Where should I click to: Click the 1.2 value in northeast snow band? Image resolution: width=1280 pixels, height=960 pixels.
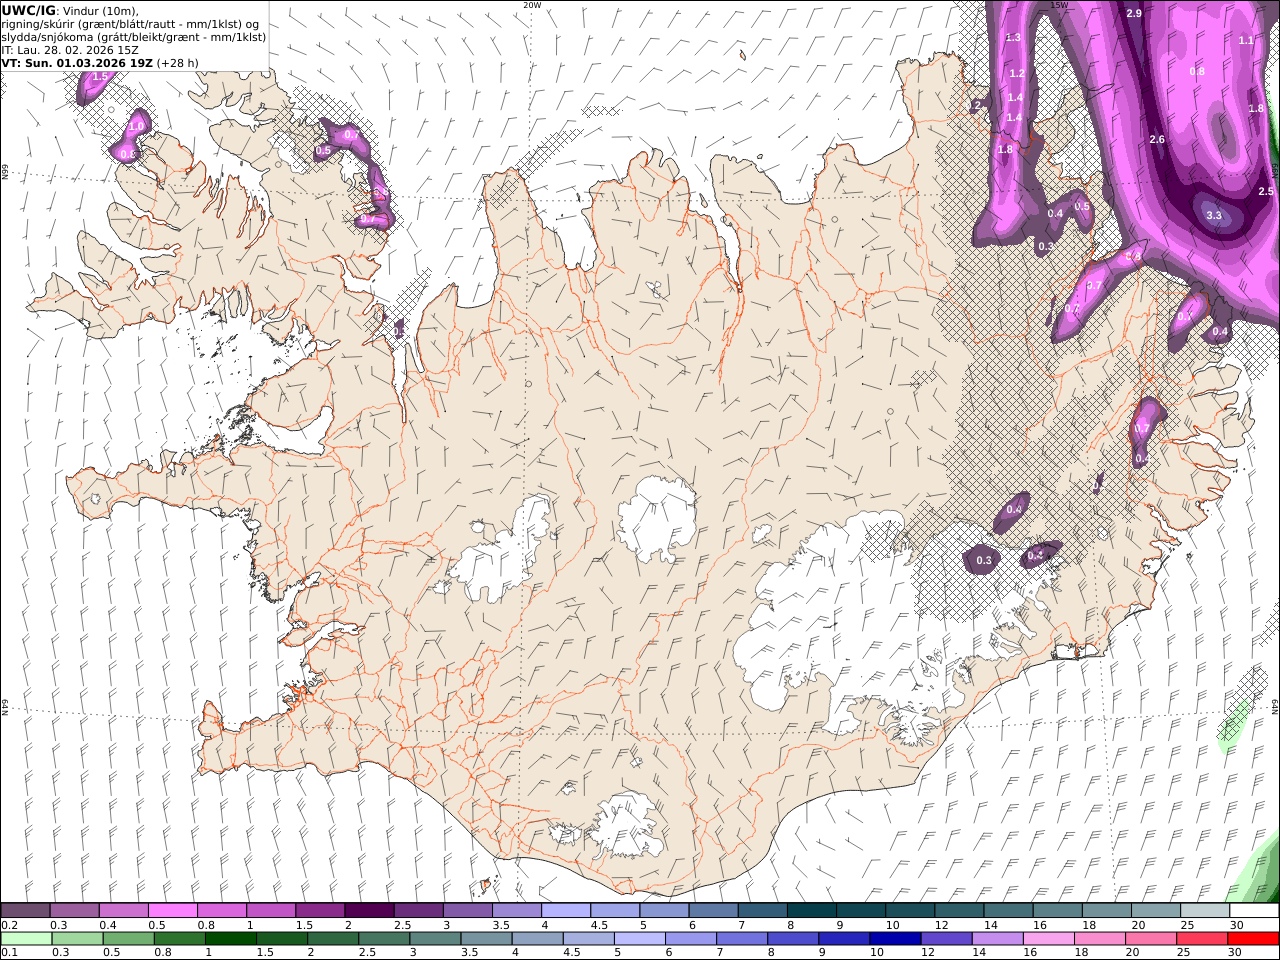point(1017,73)
